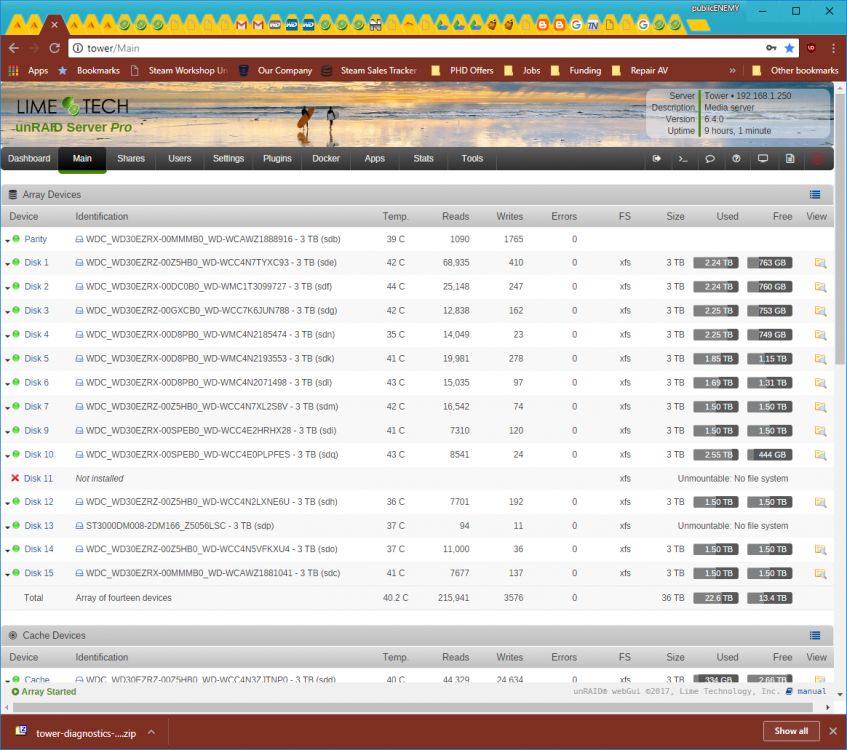Expand the Disk 15 dropdown arrow

(8, 574)
